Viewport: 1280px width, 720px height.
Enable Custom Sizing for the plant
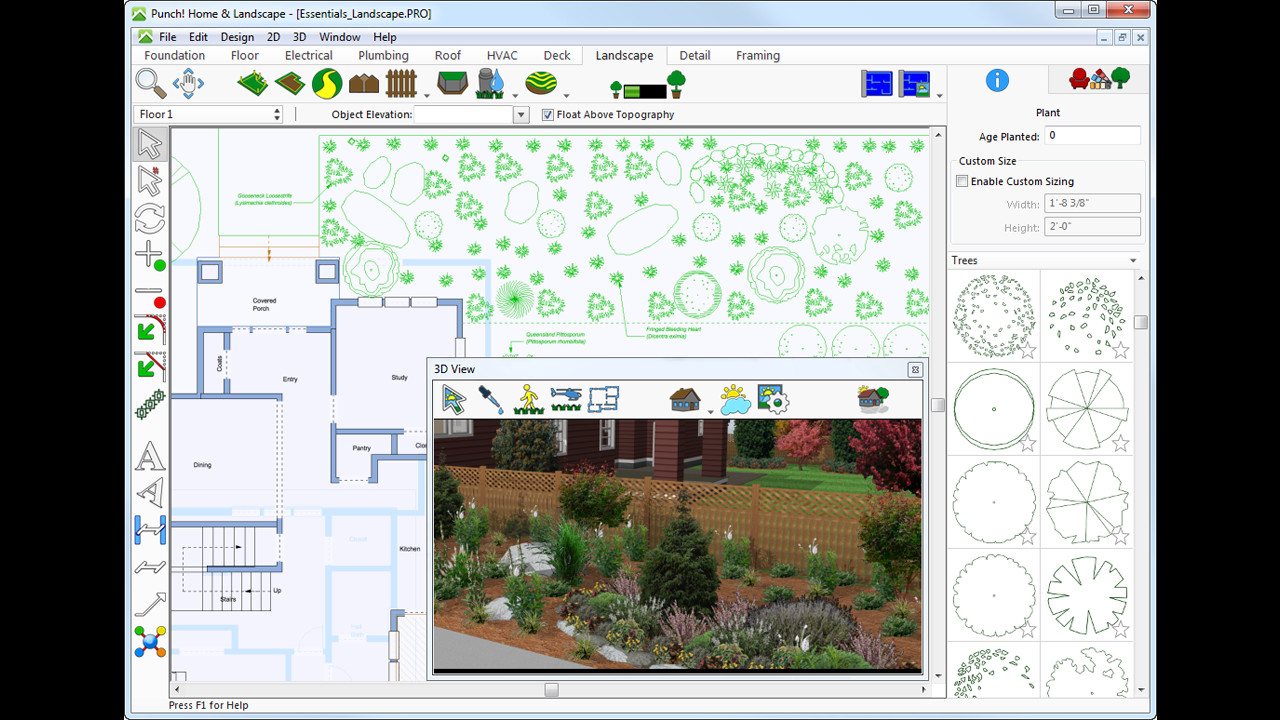962,181
